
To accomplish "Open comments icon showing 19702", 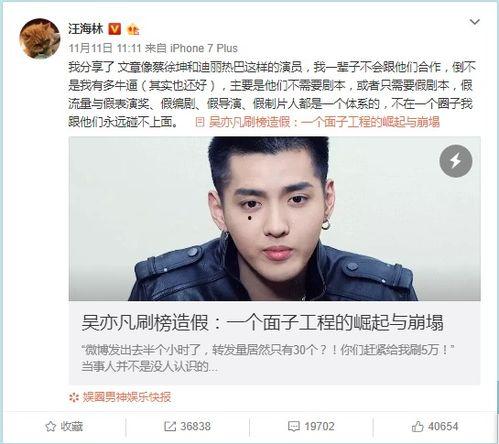I will (294, 426).
